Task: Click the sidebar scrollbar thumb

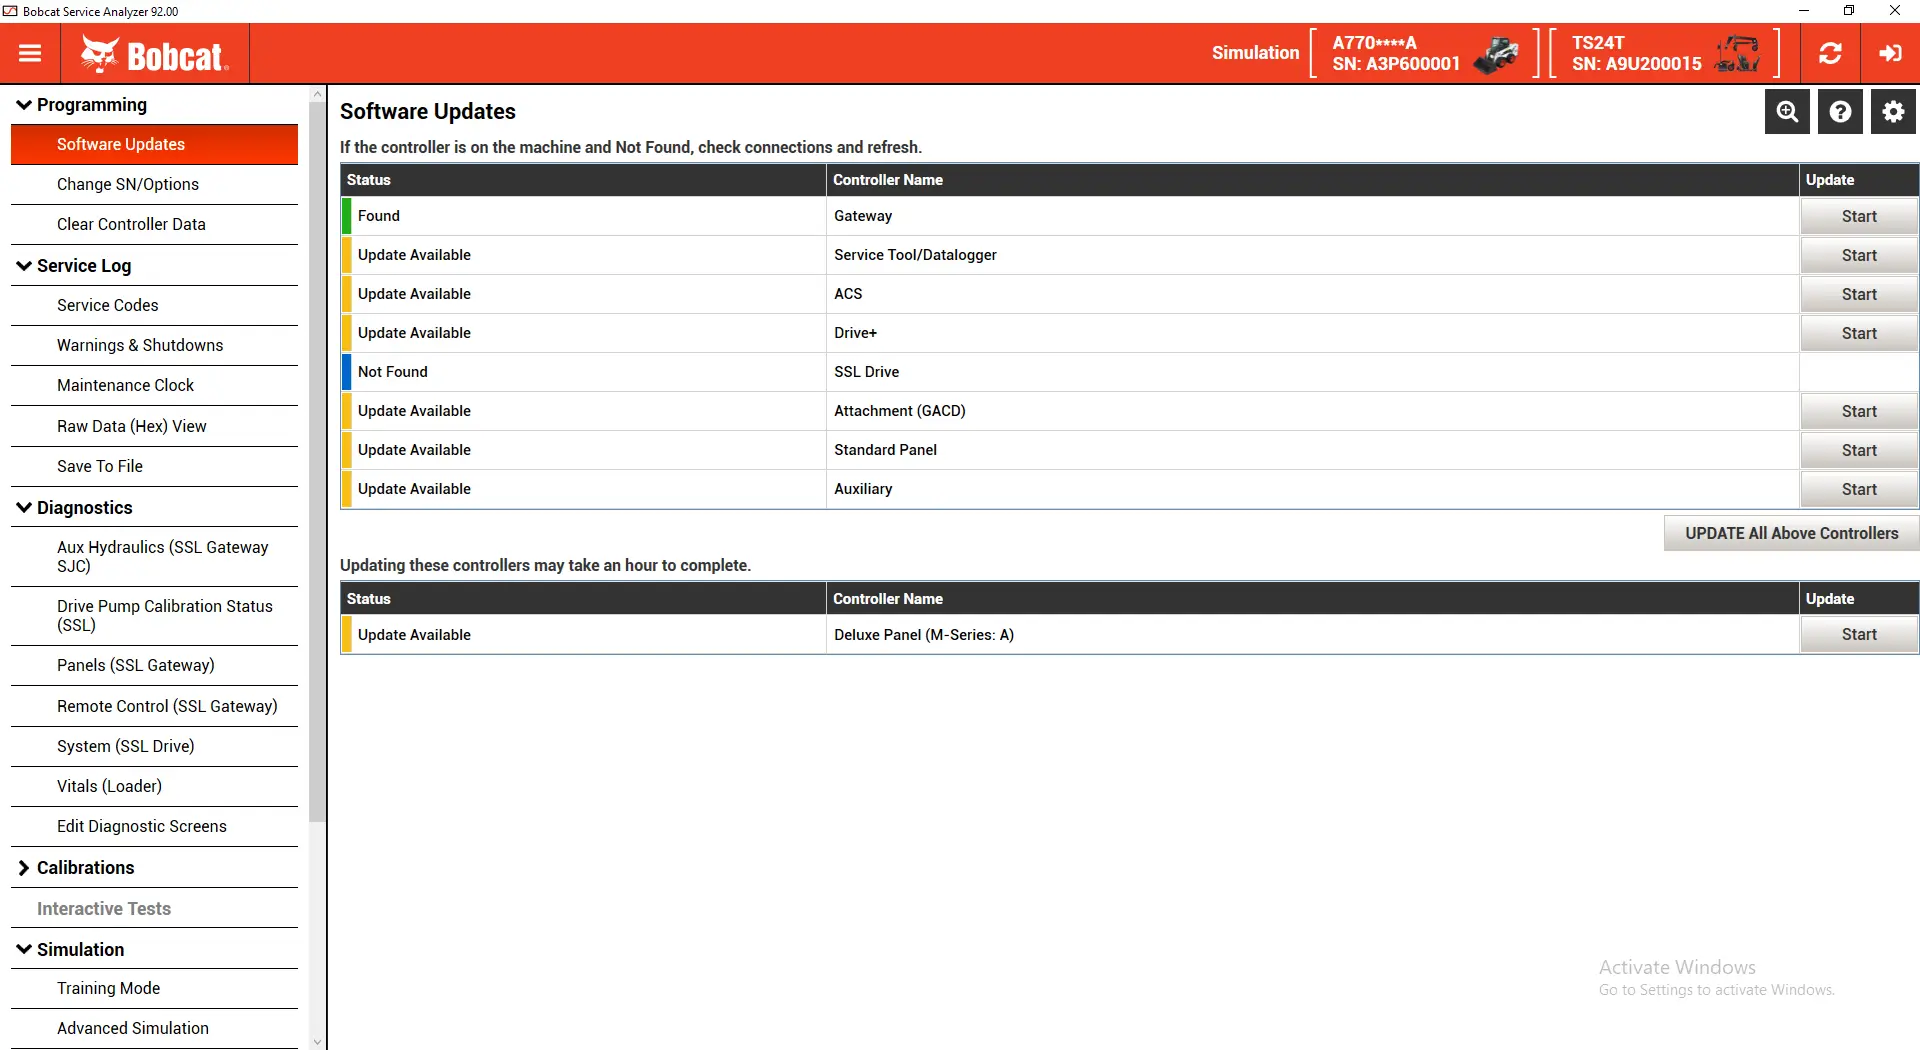Action: [x=318, y=460]
